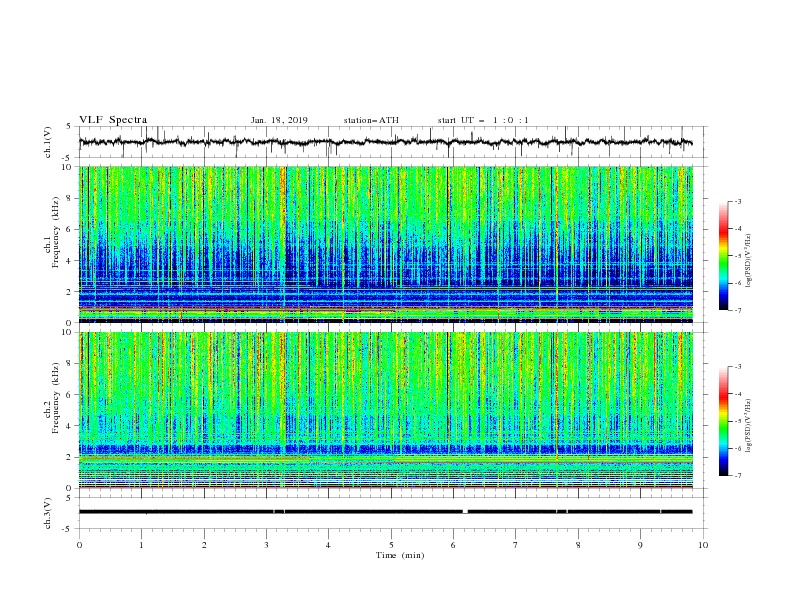Click the "station=ATH" label

click(371, 120)
